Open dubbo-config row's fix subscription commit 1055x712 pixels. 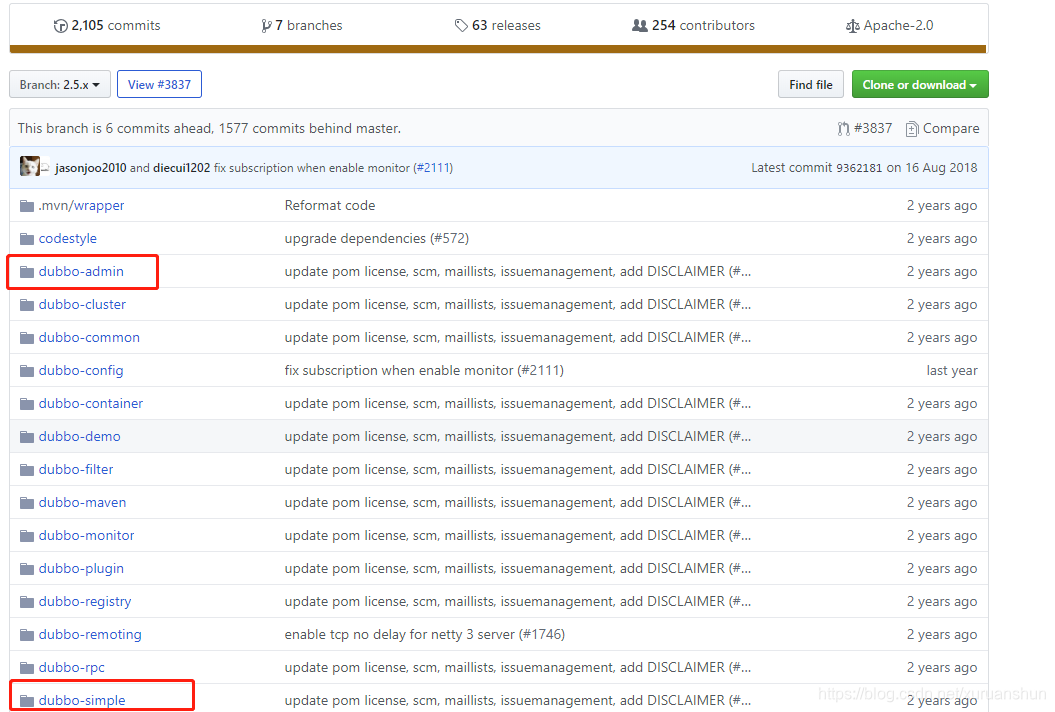point(424,370)
